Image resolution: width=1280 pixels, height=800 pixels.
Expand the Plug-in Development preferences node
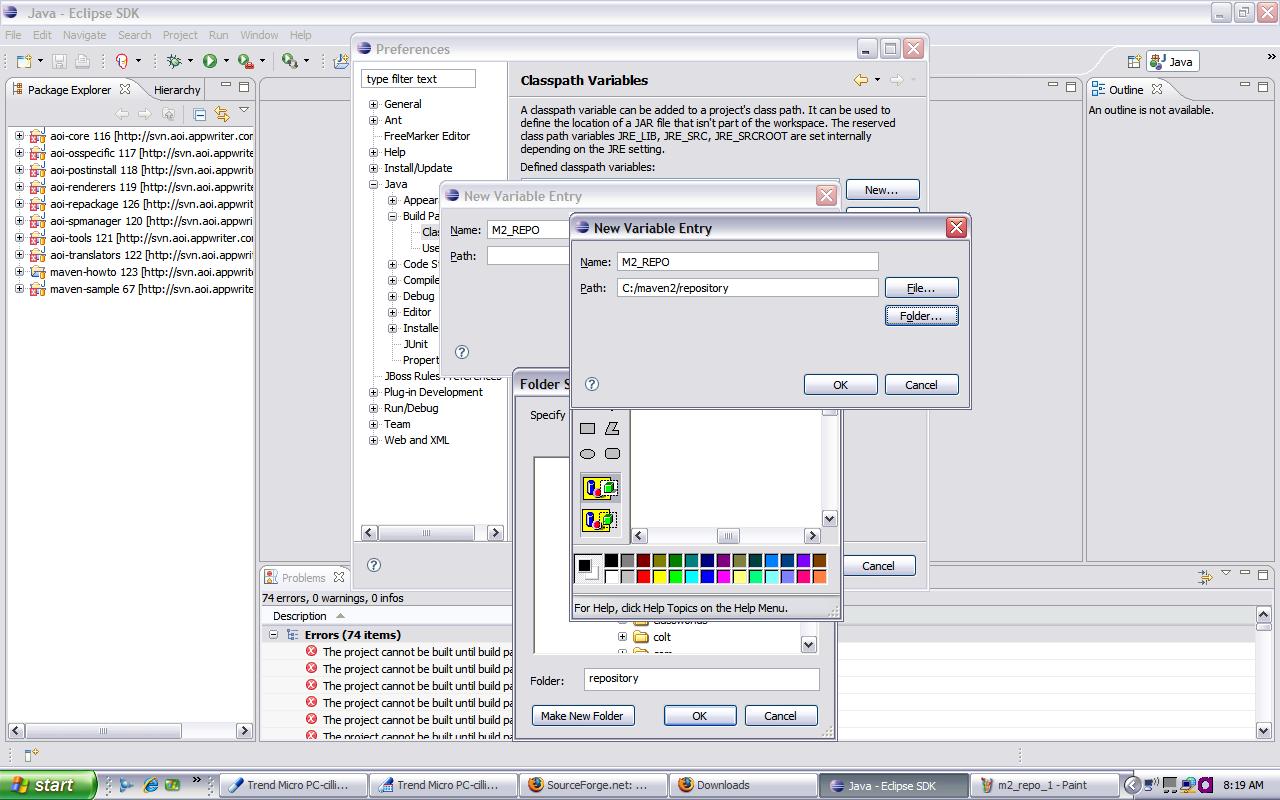[x=373, y=392]
